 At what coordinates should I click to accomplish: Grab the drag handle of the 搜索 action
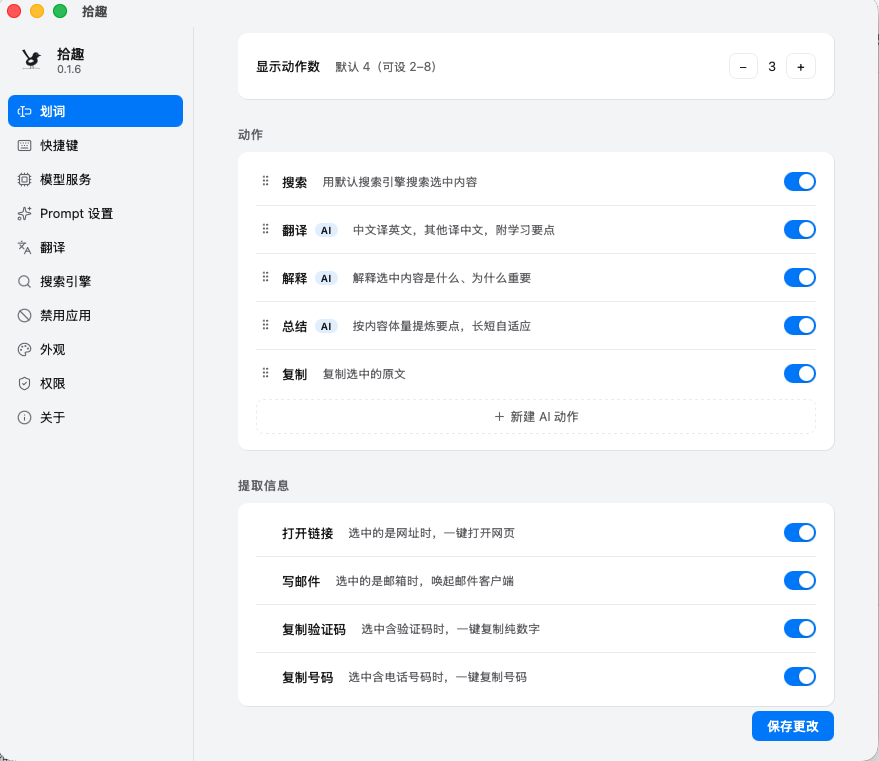(x=266, y=181)
